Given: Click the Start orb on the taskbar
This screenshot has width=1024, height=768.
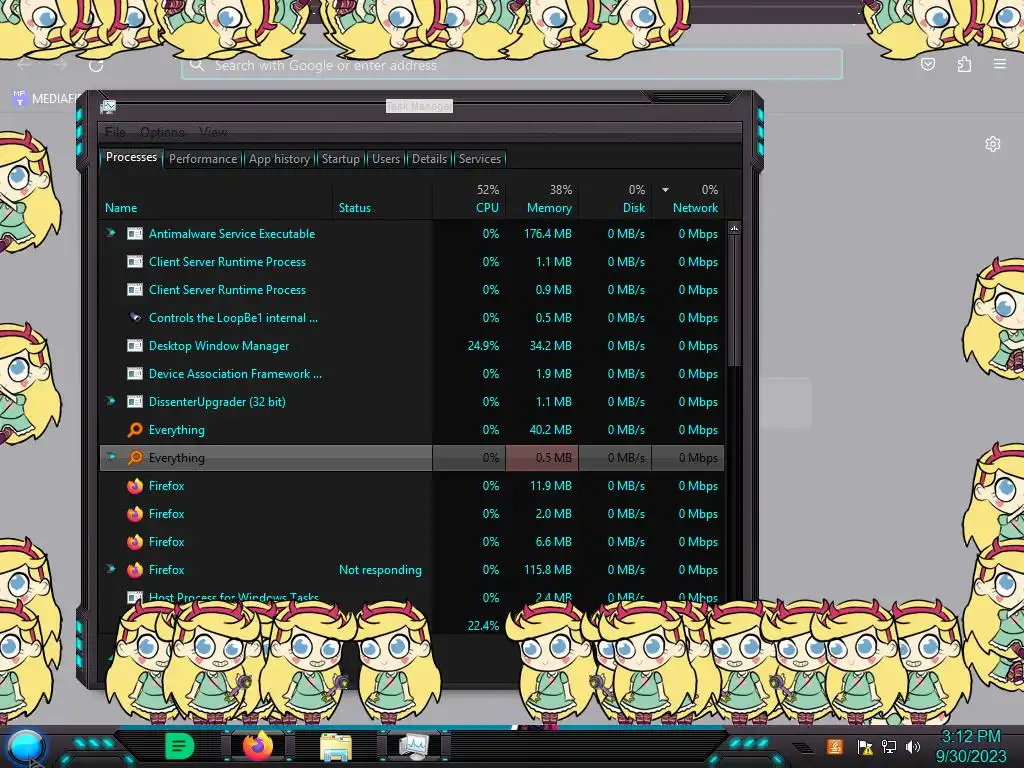Looking at the screenshot, I should click(26, 746).
